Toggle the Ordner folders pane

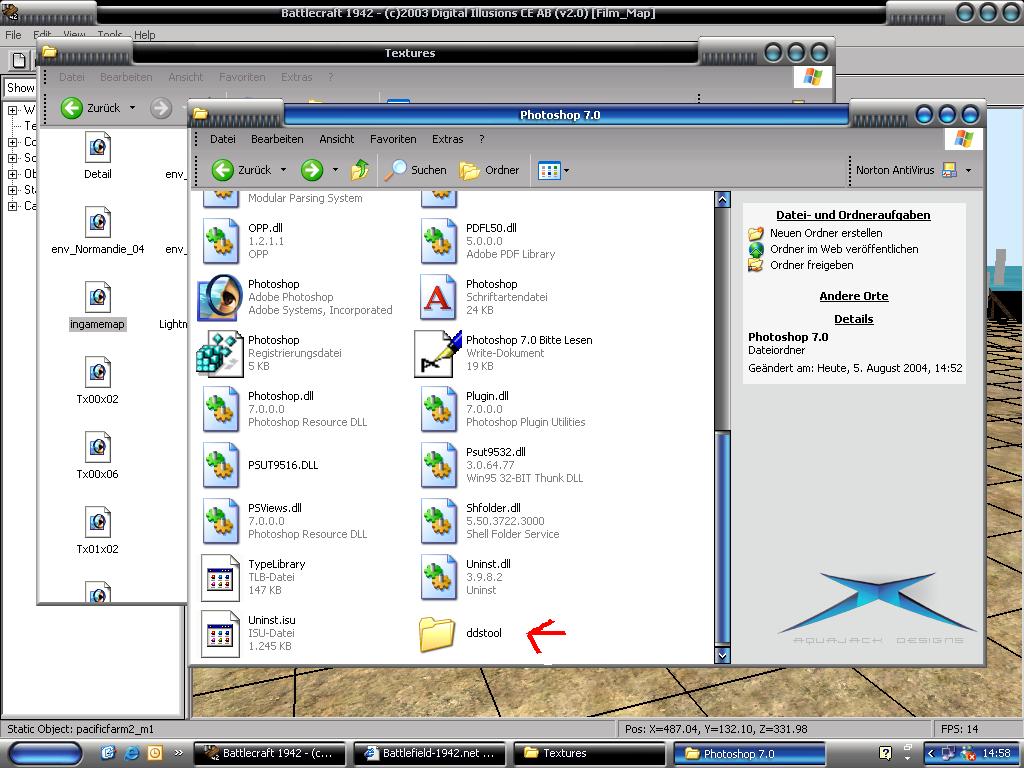click(489, 170)
